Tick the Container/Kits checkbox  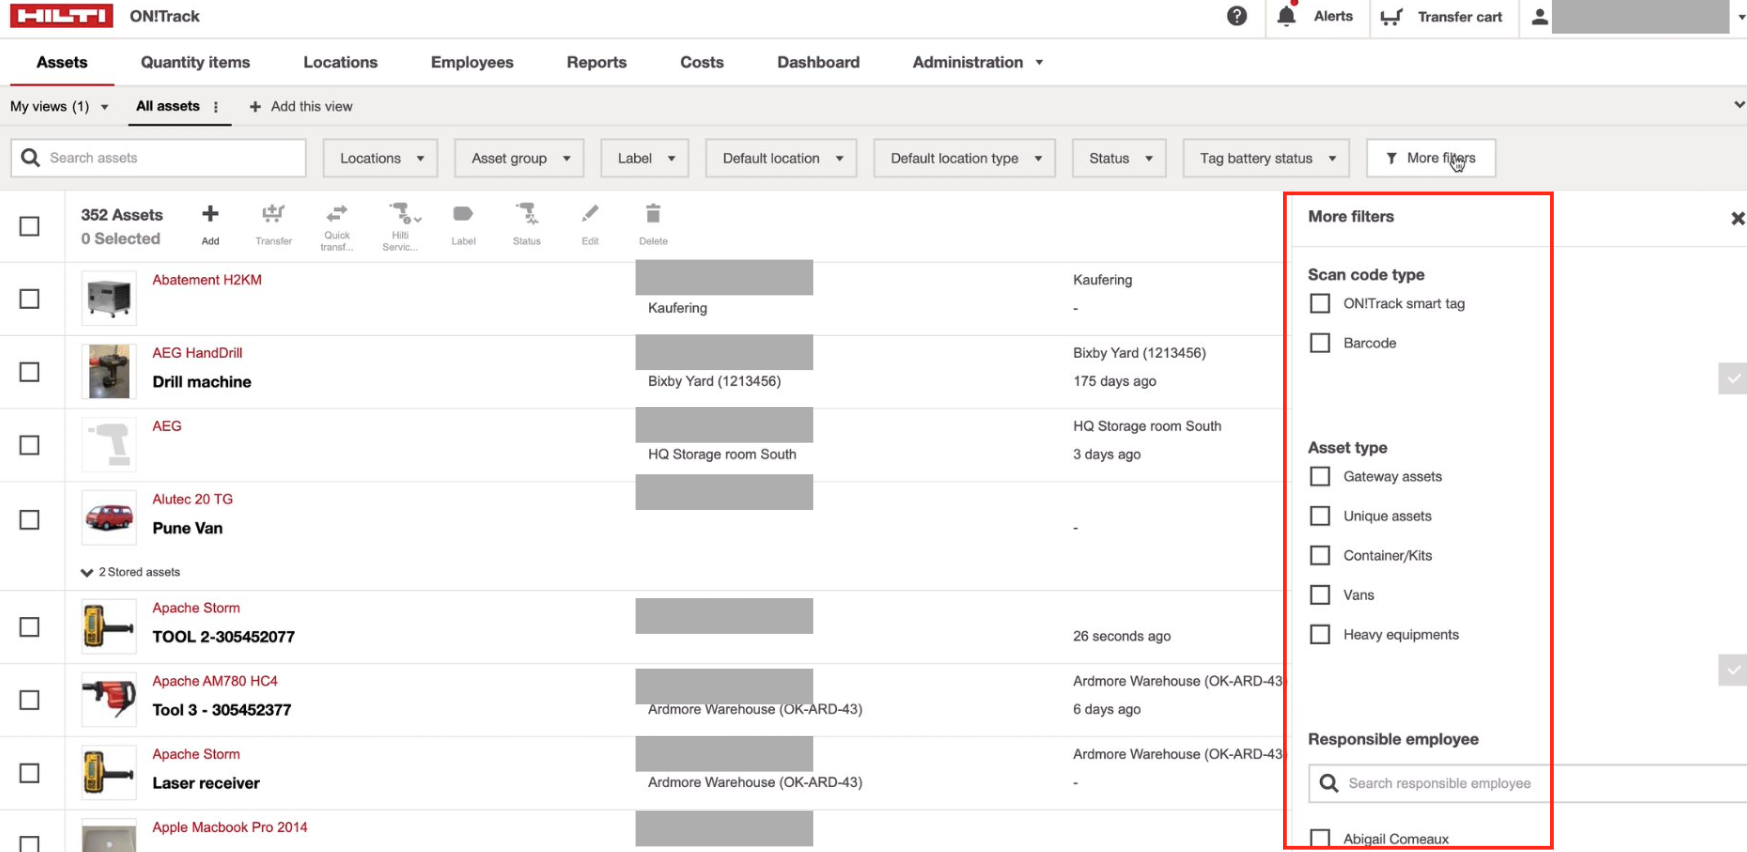tap(1320, 555)
